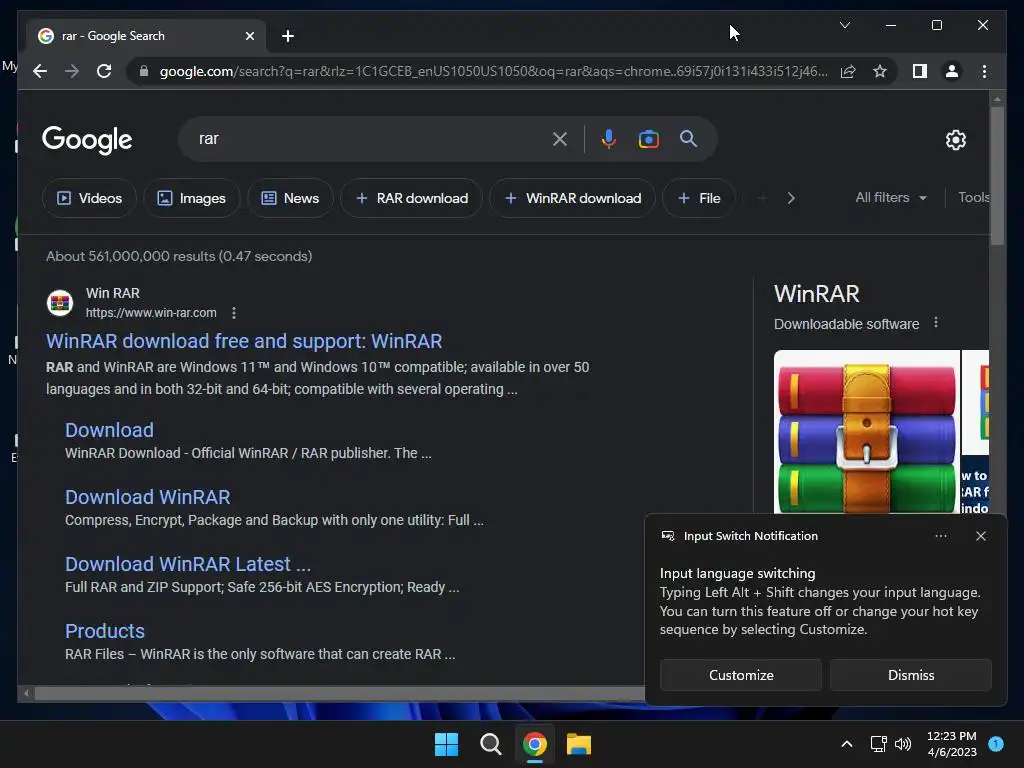Close the 'rar - Google Search' tab
The height and width of the screenshot is (768, 1024).
point(249,36)
